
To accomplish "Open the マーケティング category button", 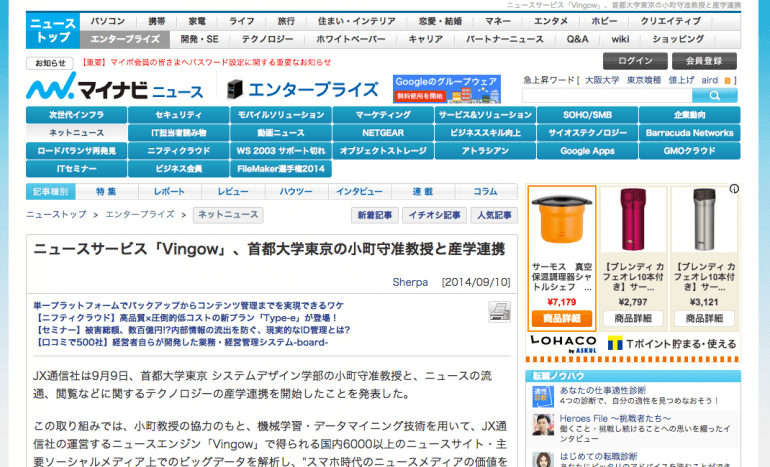I will coord(383,115).
